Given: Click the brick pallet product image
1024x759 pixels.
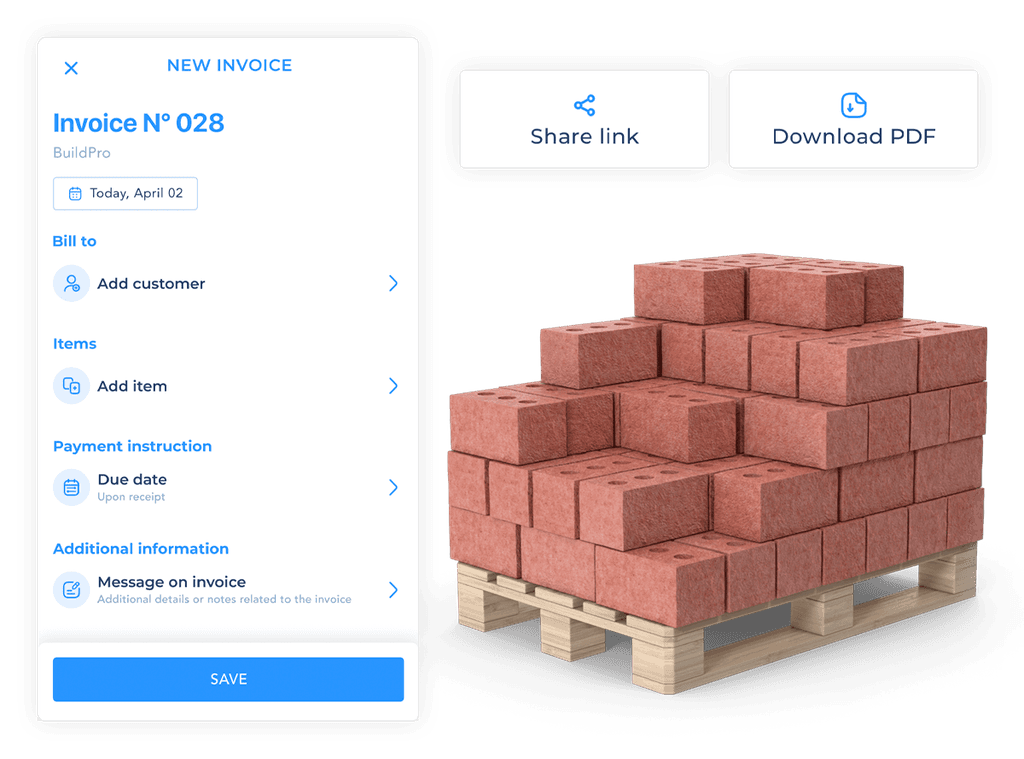Looking at the screenshot, I should coord(718,474).
